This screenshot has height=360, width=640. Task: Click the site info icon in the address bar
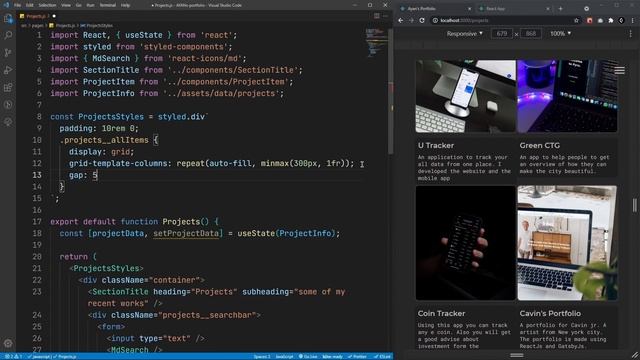pyautogui.click(x=435, y=20)
